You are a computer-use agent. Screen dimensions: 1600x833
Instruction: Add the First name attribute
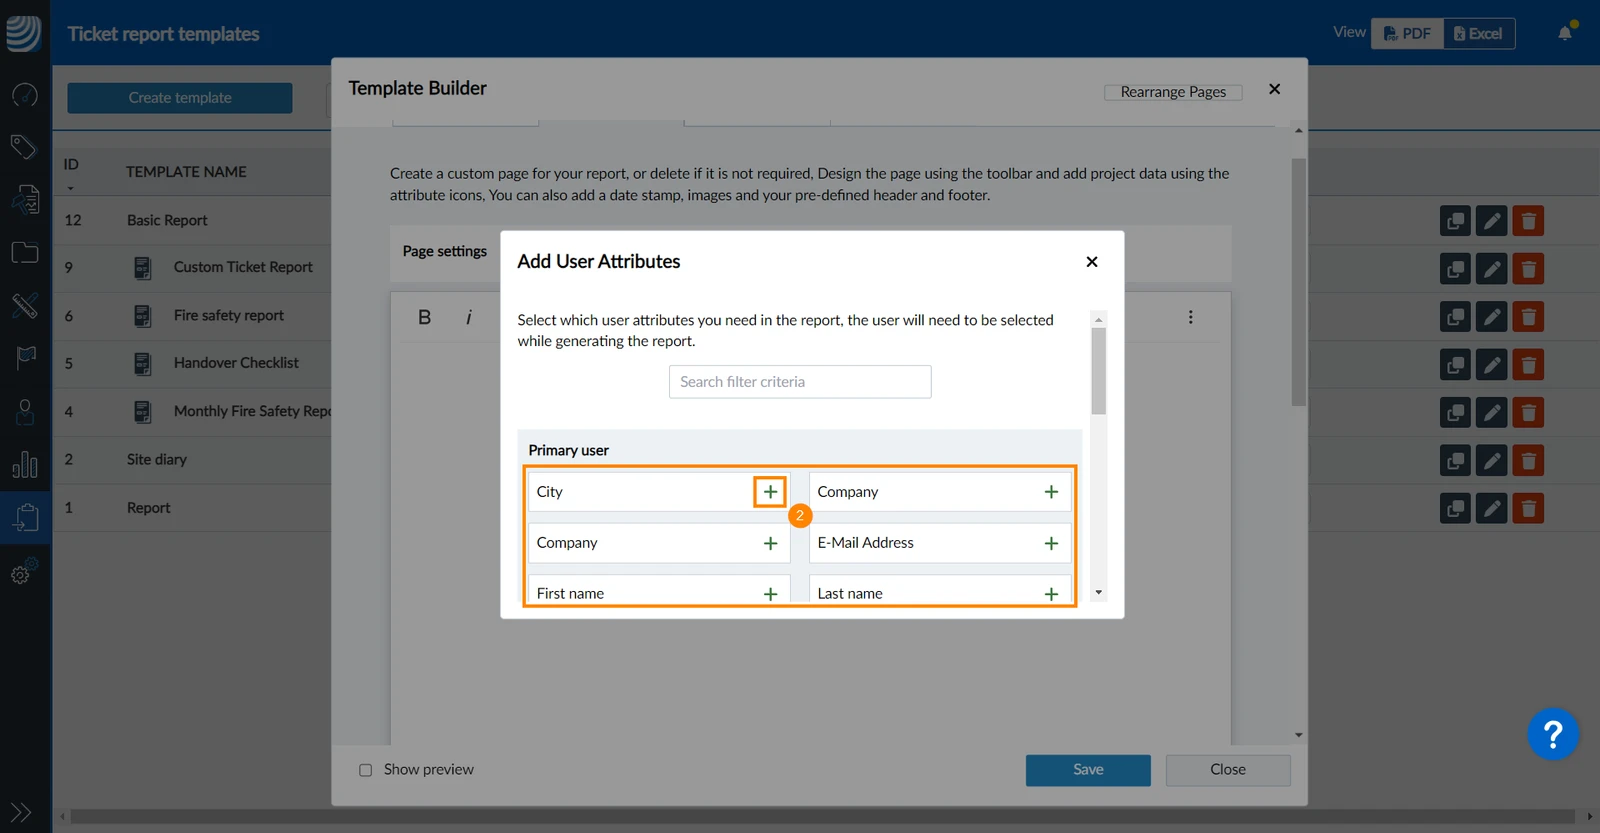coord(770,594)
